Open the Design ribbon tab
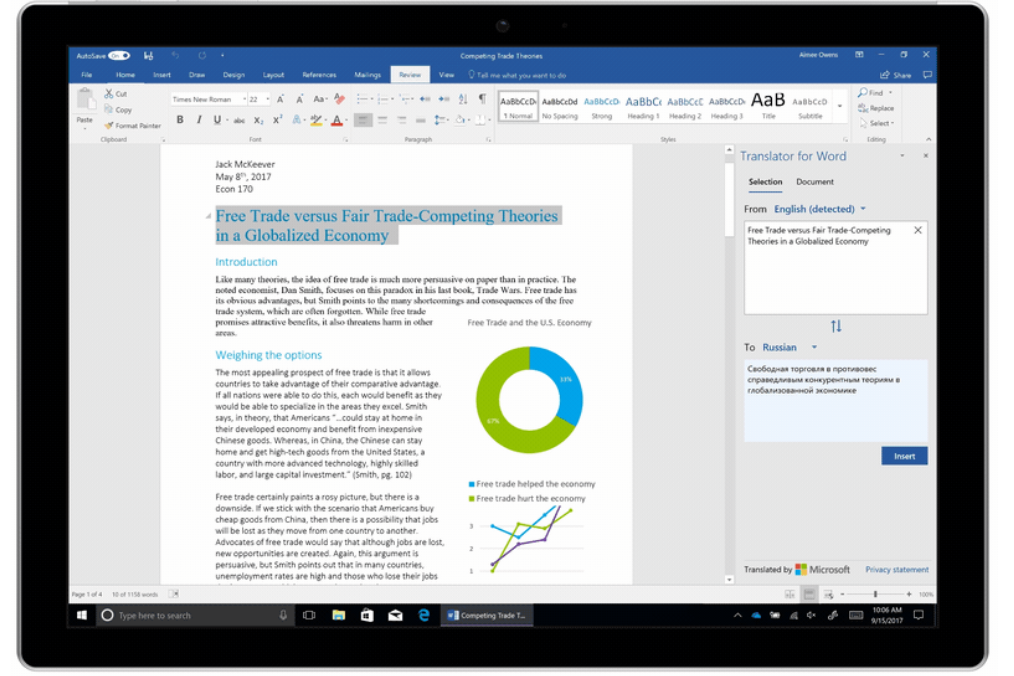Image resolution: width=1014 pixels, height=676 pixels. click(x=233, y=75)
